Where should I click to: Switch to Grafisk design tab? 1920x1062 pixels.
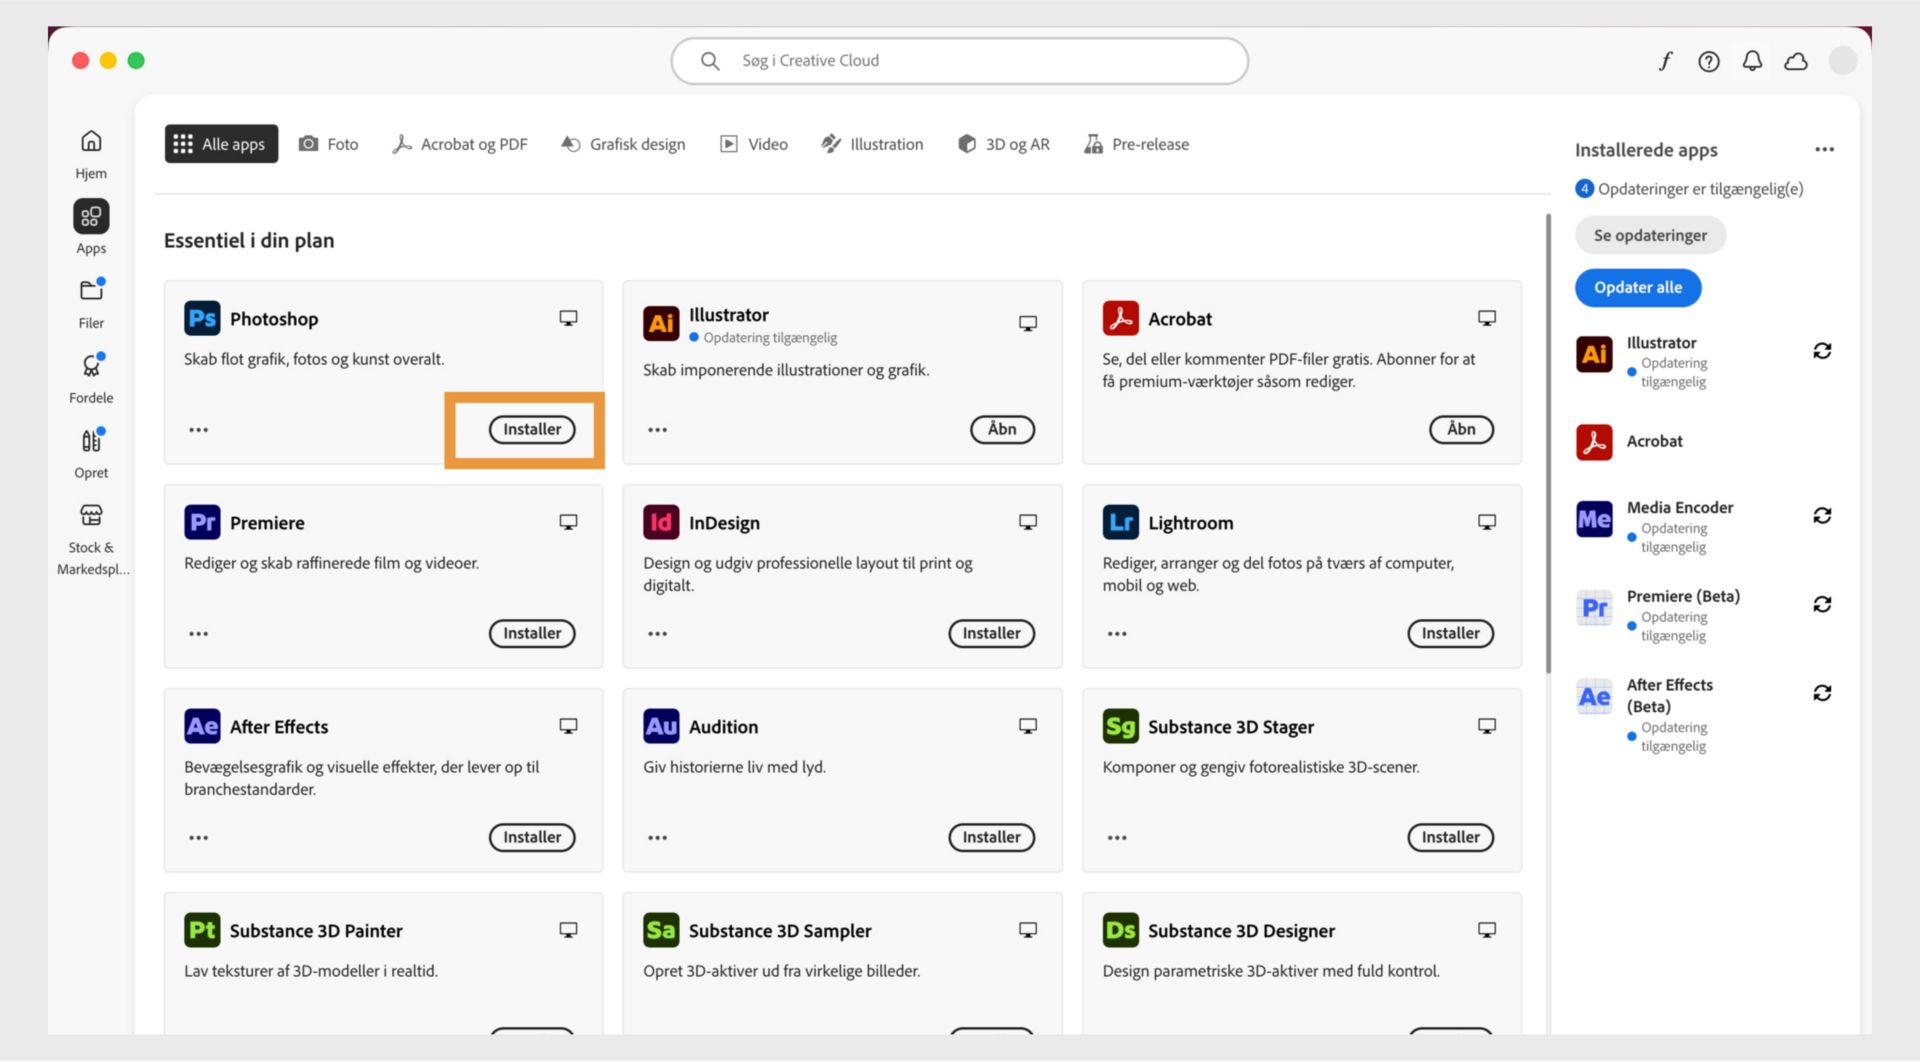click(x=623, y=144)
